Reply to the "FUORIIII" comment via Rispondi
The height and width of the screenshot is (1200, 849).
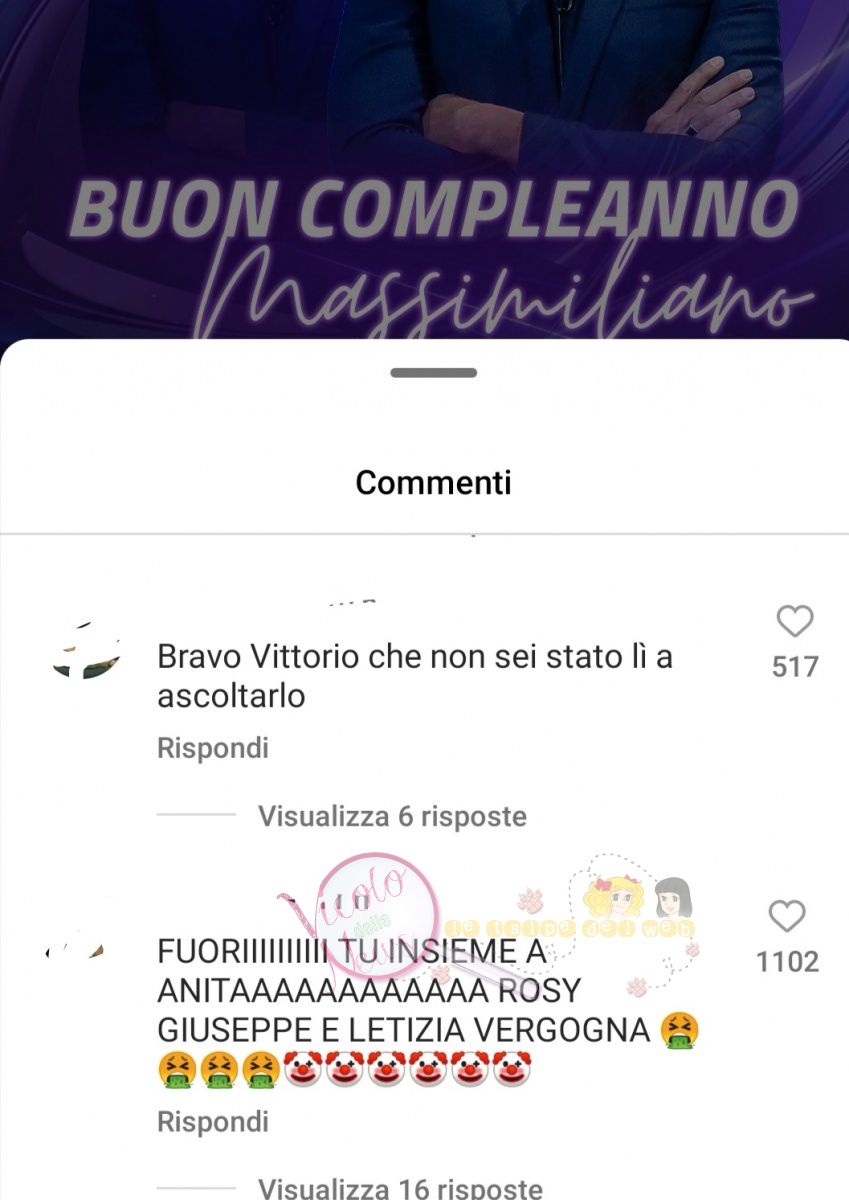pos(213,1122)
